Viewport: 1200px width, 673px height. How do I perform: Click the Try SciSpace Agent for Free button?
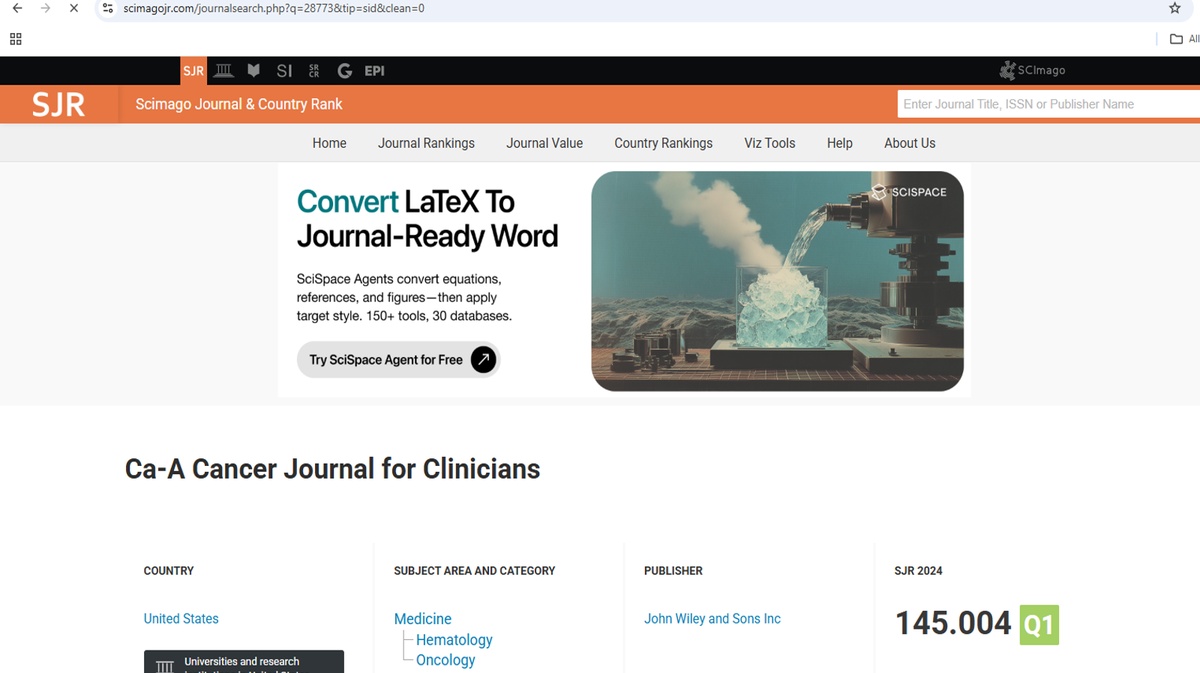pos(398,360)
